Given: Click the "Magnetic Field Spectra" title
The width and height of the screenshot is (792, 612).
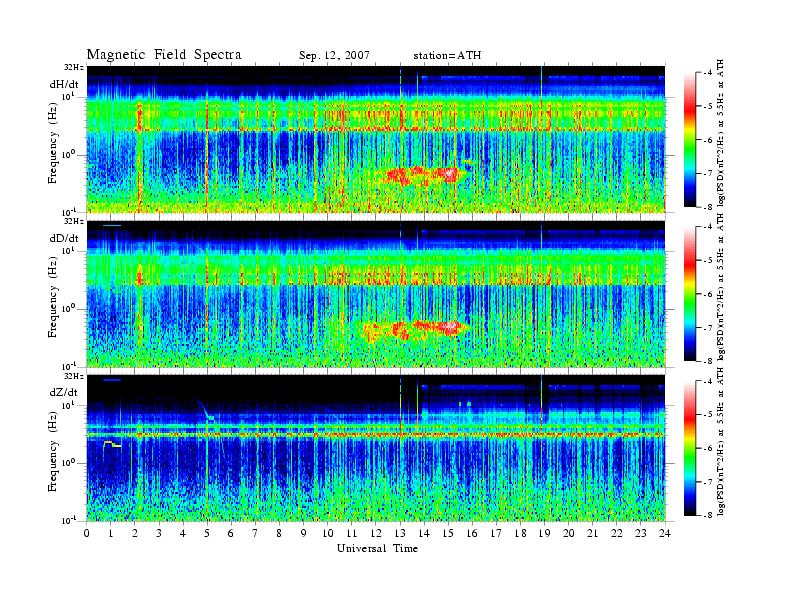Looking at the screenshot, I should point(164,55).
